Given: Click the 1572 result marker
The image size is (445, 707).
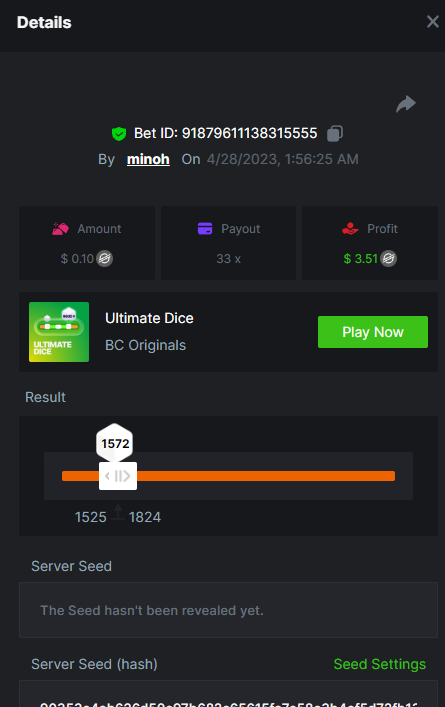Looking at the screenshot, I should [x=115, y=443].
